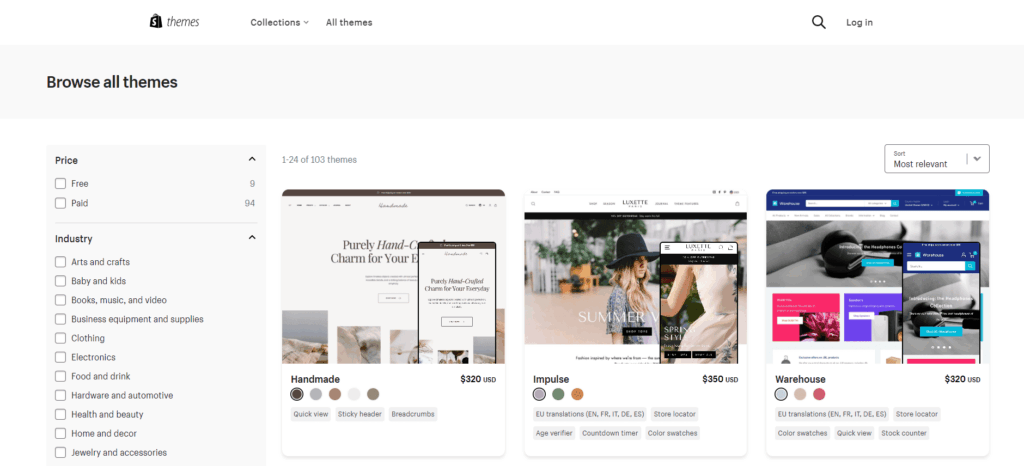
Task: Collapse the Industry filter section
Action: [x=252, y=238]
